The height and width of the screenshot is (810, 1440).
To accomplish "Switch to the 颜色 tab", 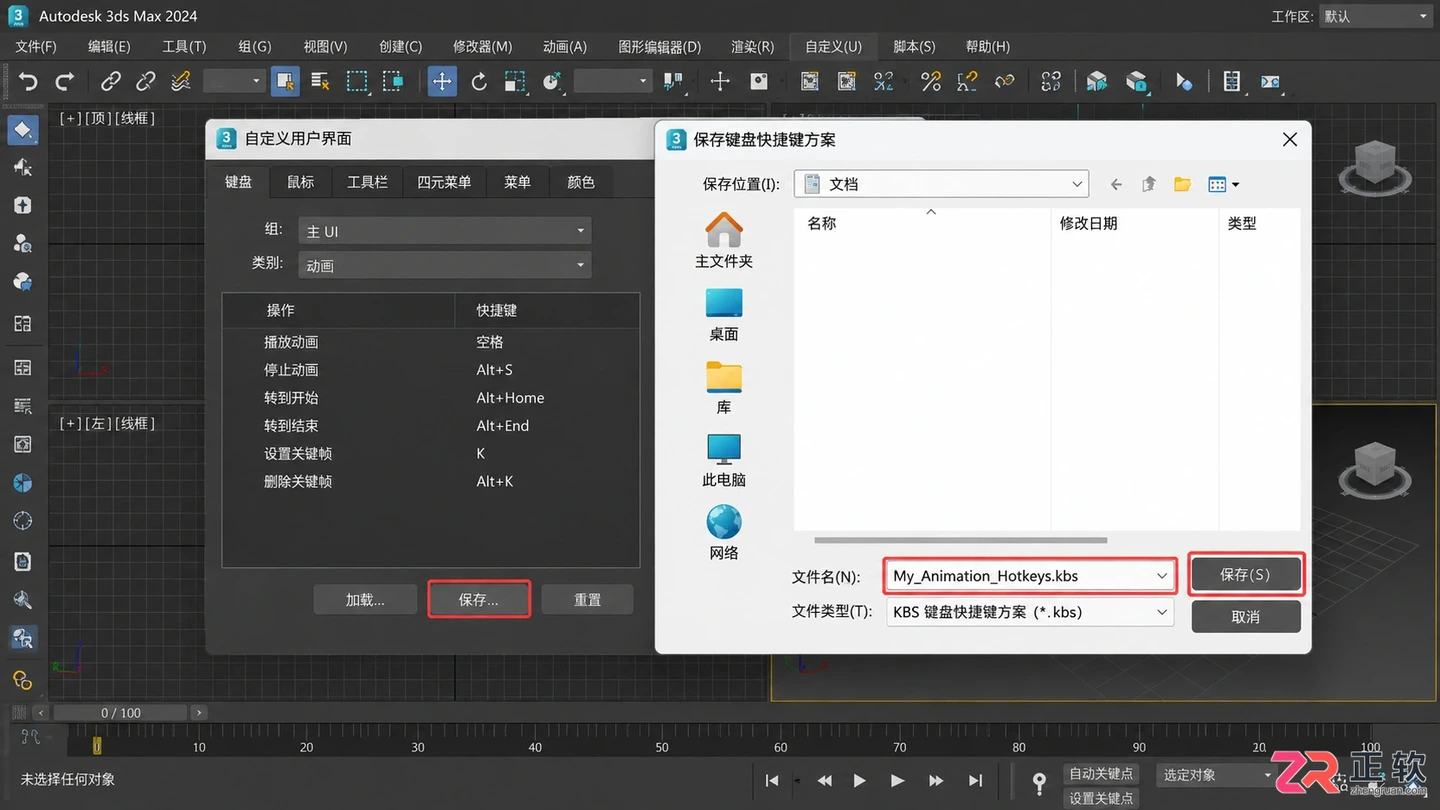I will [581, 182].
